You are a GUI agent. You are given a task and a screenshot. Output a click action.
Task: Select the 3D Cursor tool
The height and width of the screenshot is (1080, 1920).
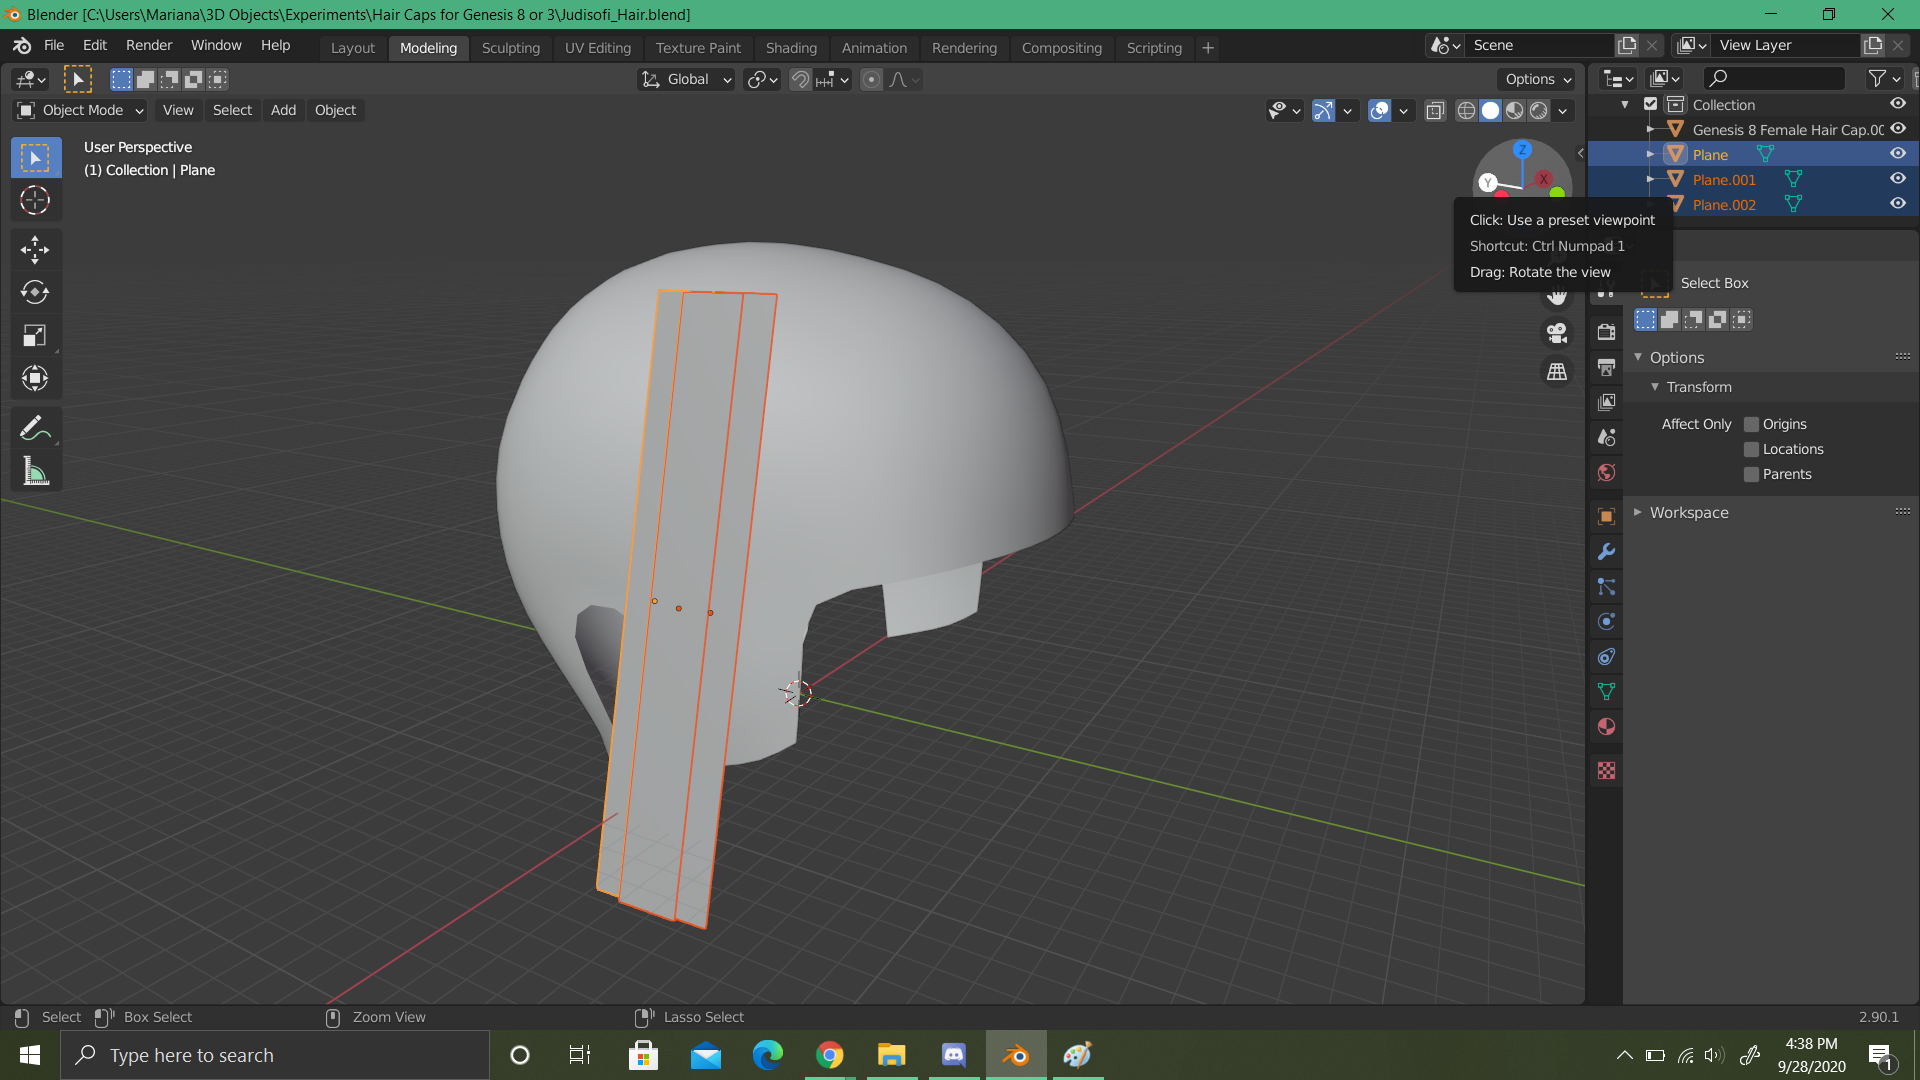pyautogui.click(x=35, y=200)
